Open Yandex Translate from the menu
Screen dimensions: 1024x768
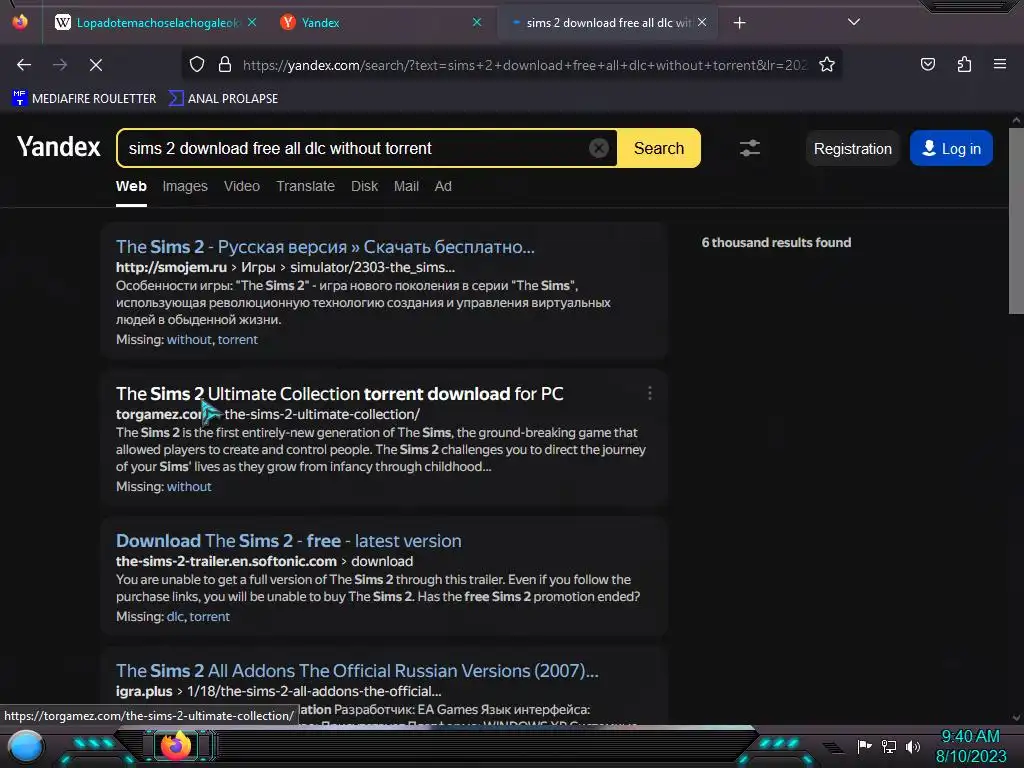(305, 186)
